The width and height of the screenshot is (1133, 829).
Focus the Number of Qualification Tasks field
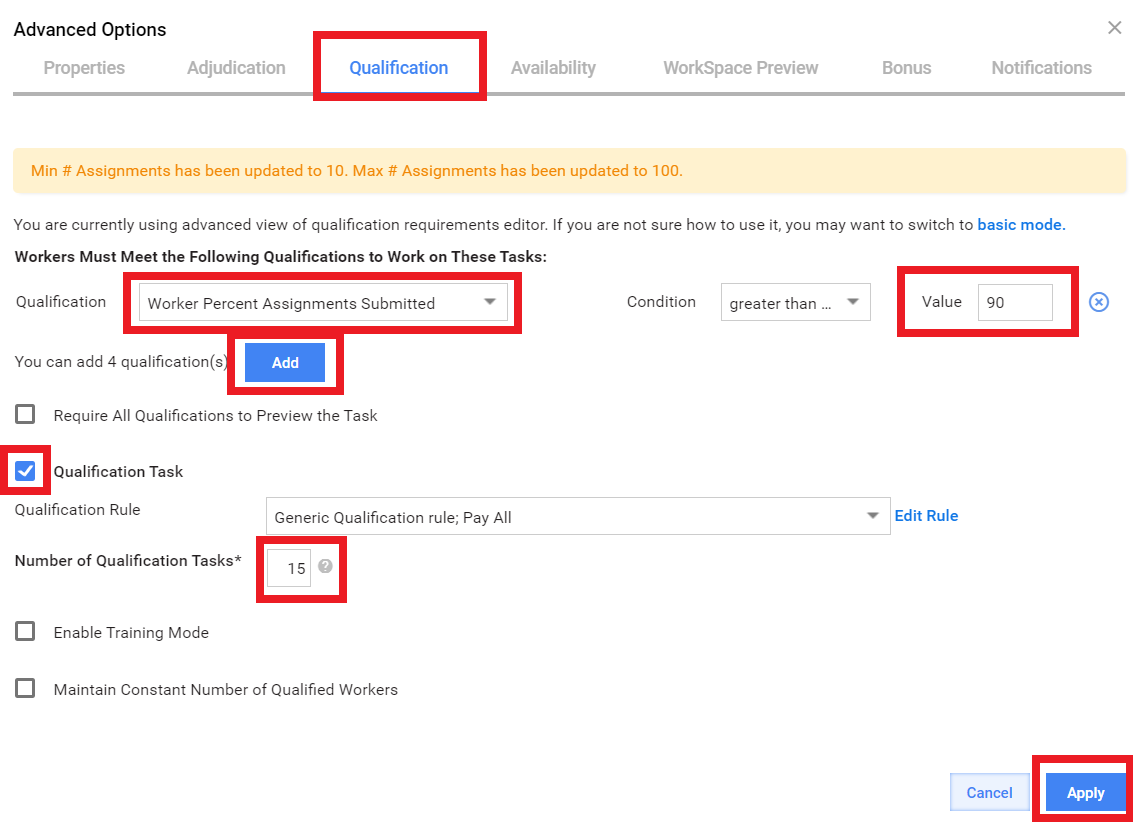pos(289,567)
